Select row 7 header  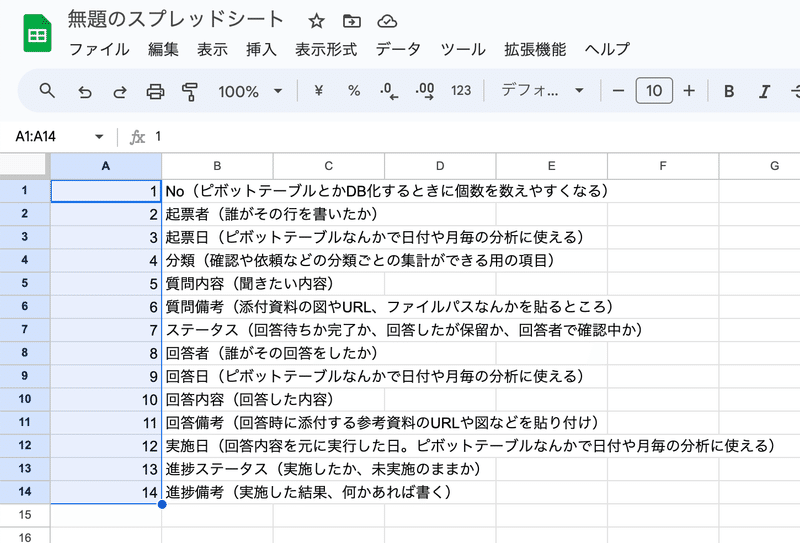pos(24,330)
